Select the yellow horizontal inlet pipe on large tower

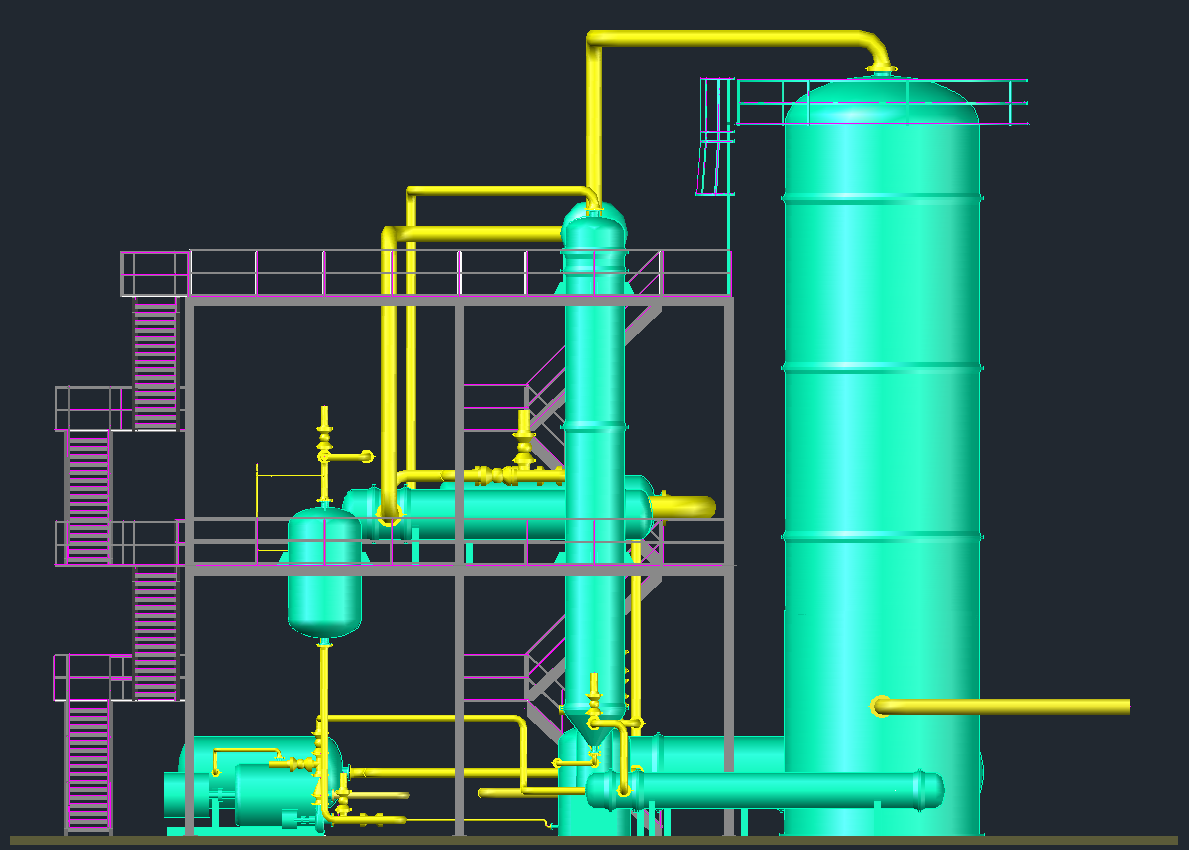coord(999,707)
